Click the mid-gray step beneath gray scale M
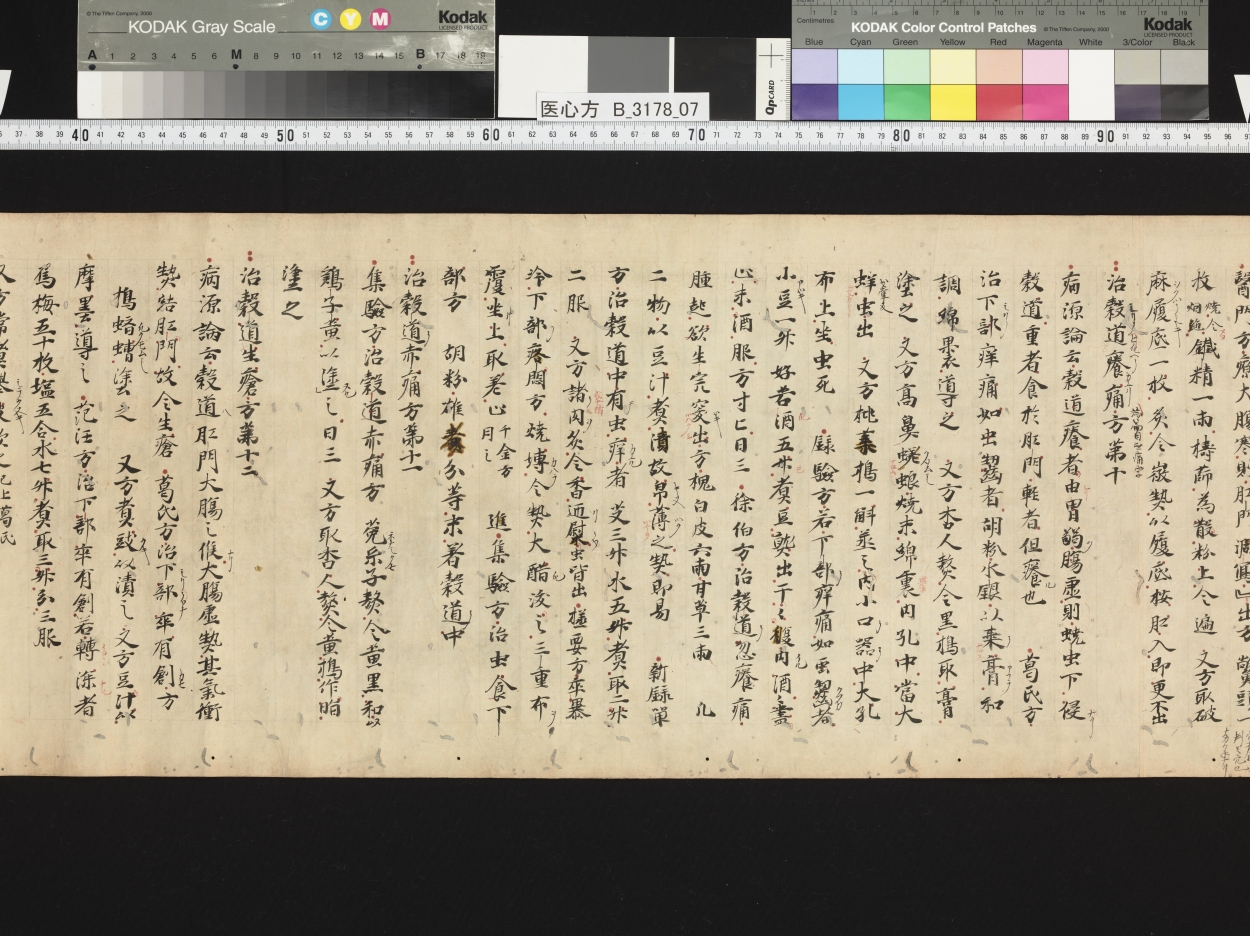This screenshot has width=1250, height=936. [x=236, y=94]
